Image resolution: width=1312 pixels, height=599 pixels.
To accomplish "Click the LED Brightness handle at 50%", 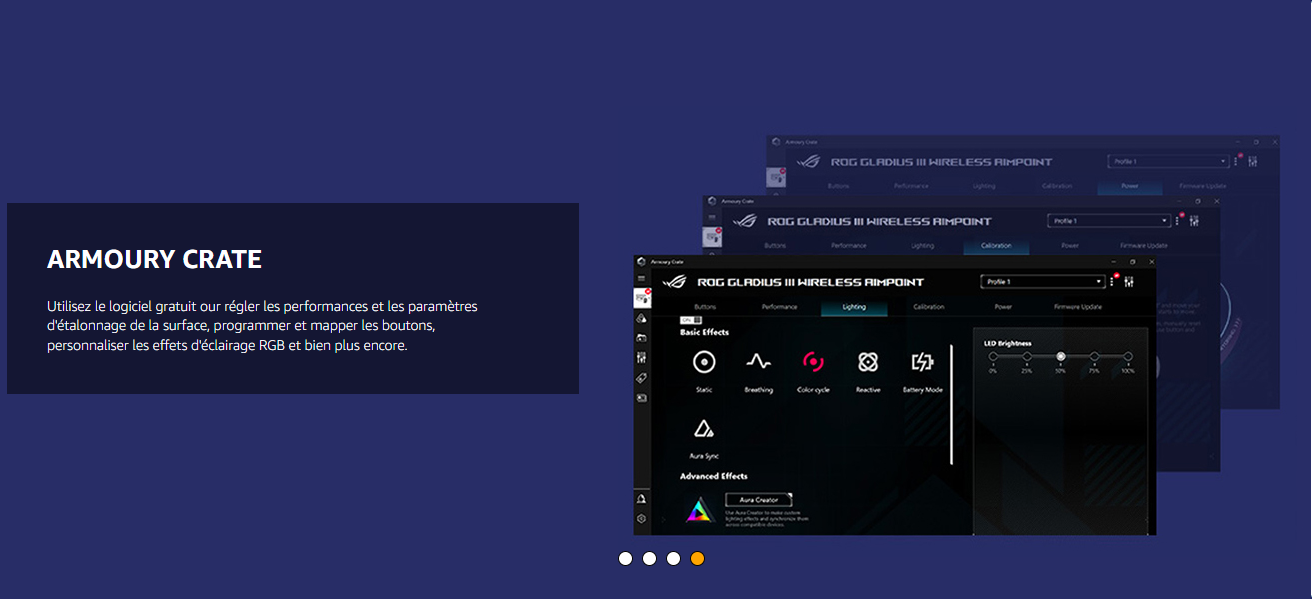I will click(1061, 356).
